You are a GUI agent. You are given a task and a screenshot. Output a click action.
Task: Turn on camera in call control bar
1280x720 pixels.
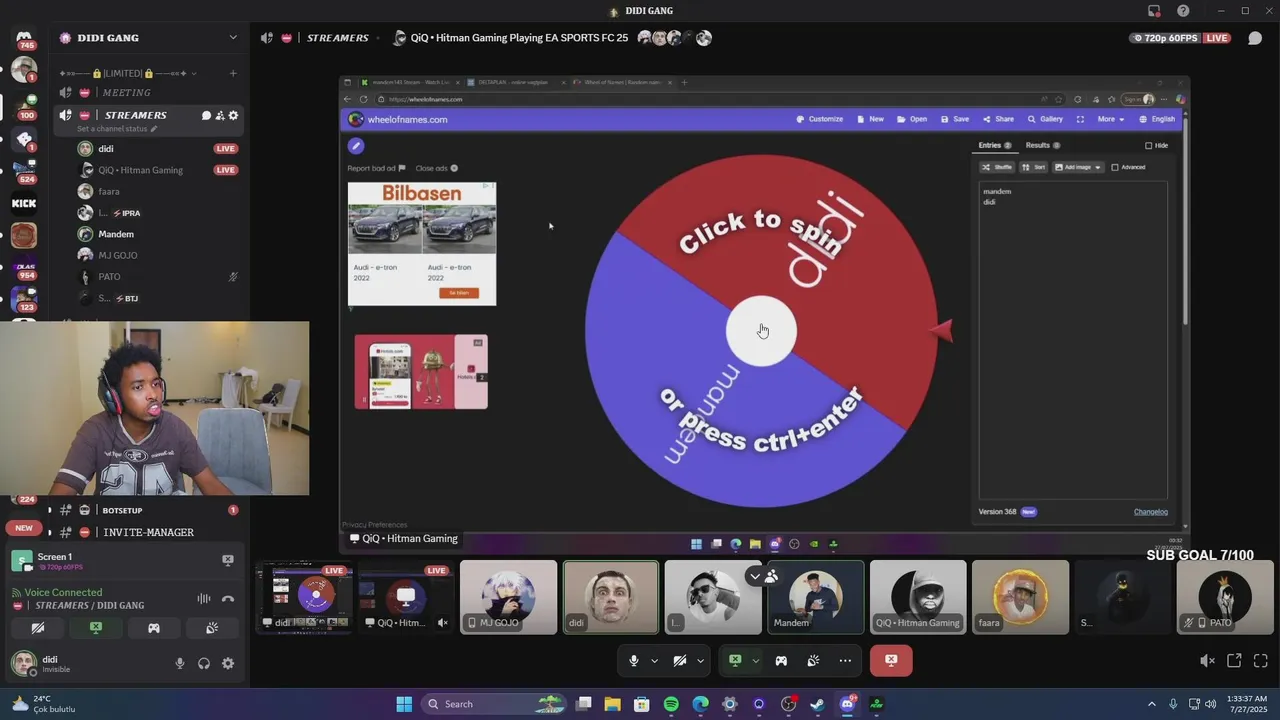point(680,660)
